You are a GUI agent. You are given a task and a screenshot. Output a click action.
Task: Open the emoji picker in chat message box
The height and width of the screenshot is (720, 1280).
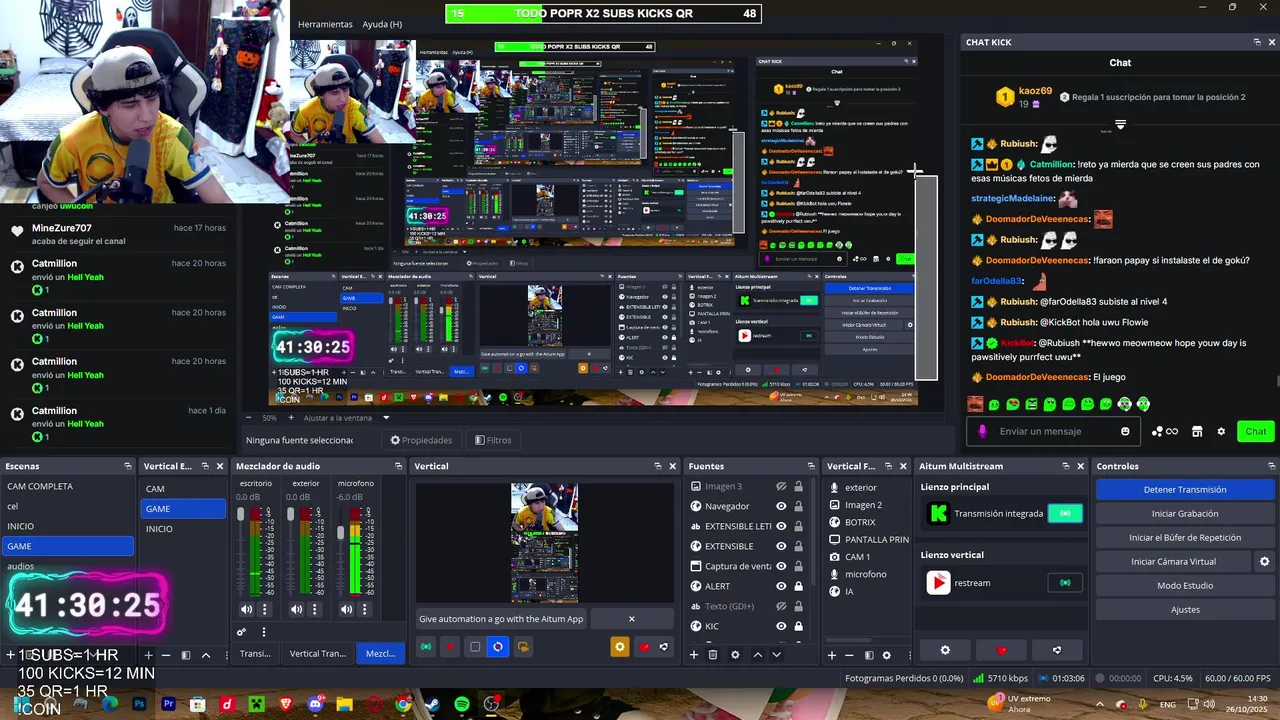click(x=1125, y=431)
